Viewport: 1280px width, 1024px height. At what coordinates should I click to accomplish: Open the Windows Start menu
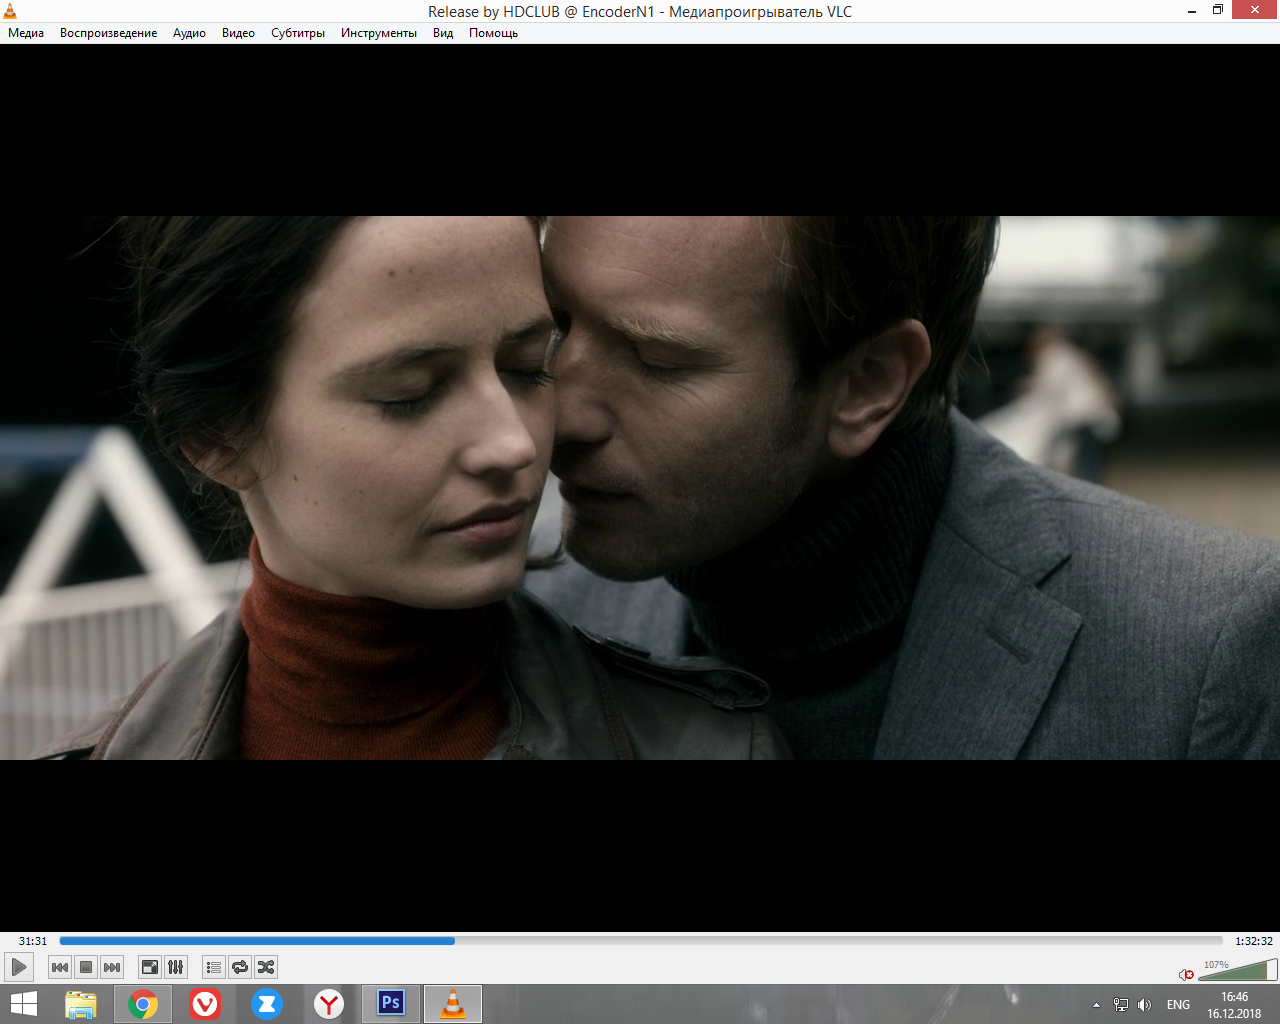point(23,1004)
